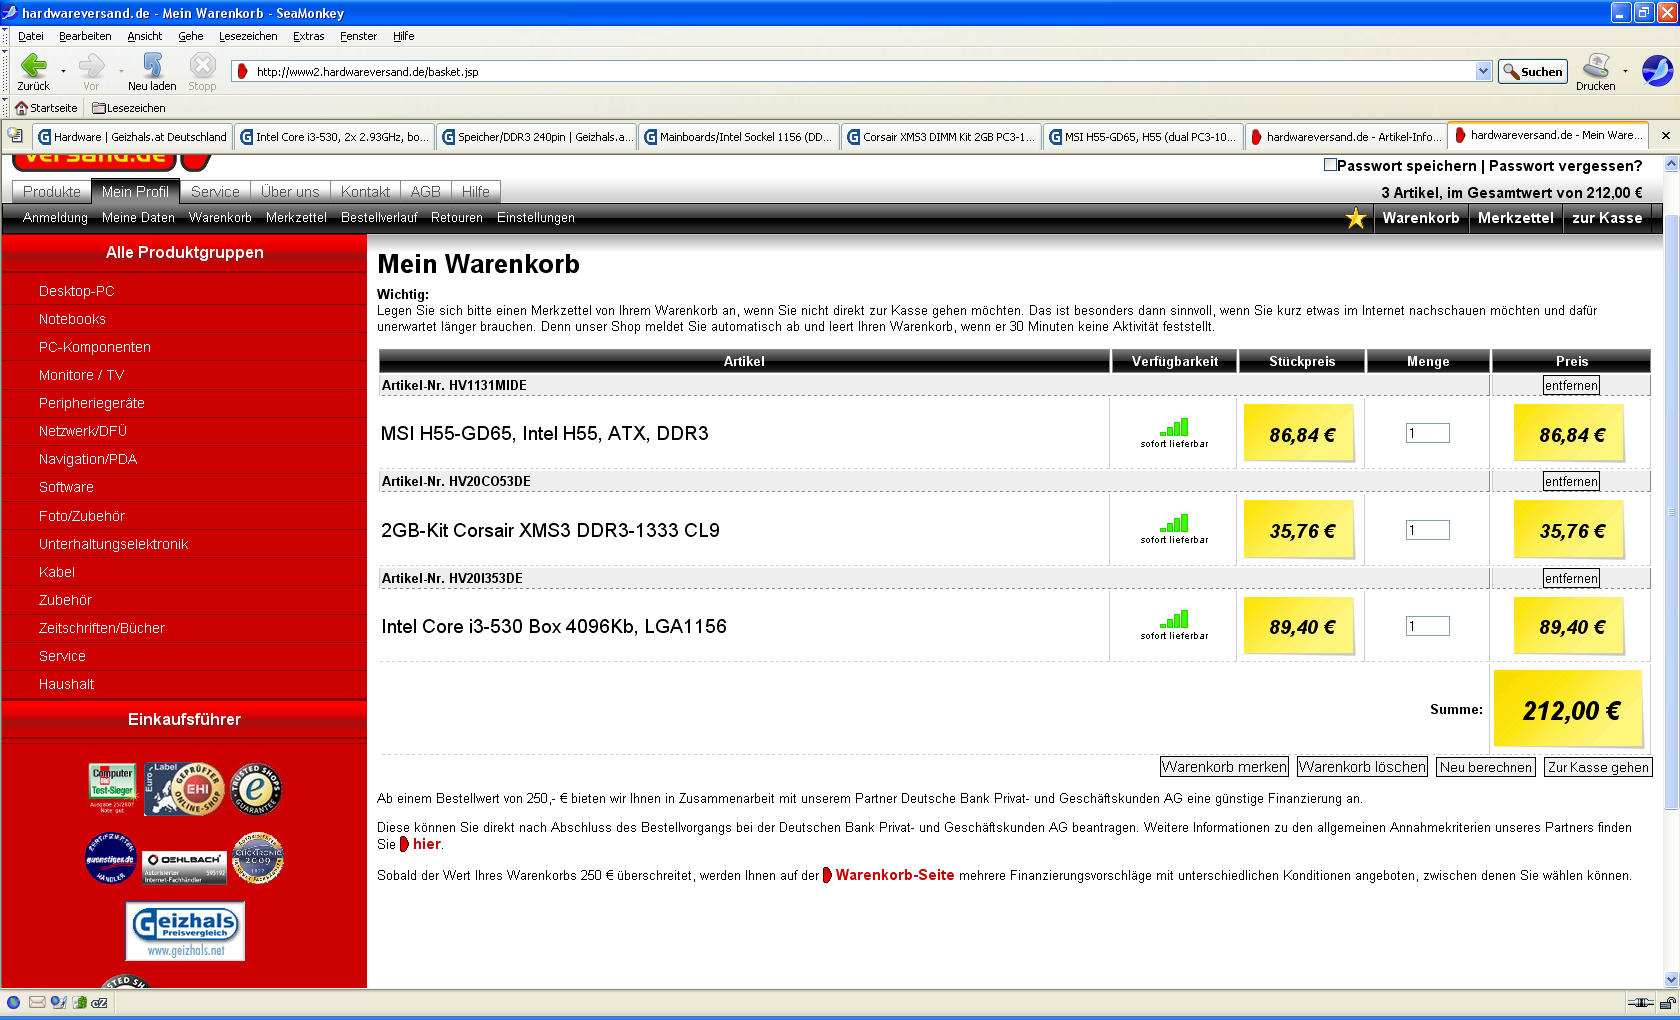The height and width of the screenshot is (1020, 1680).
Task: Click the Computer Bild Test-Sieger badge
Action: pyautogui.click(x=112, y=789)
